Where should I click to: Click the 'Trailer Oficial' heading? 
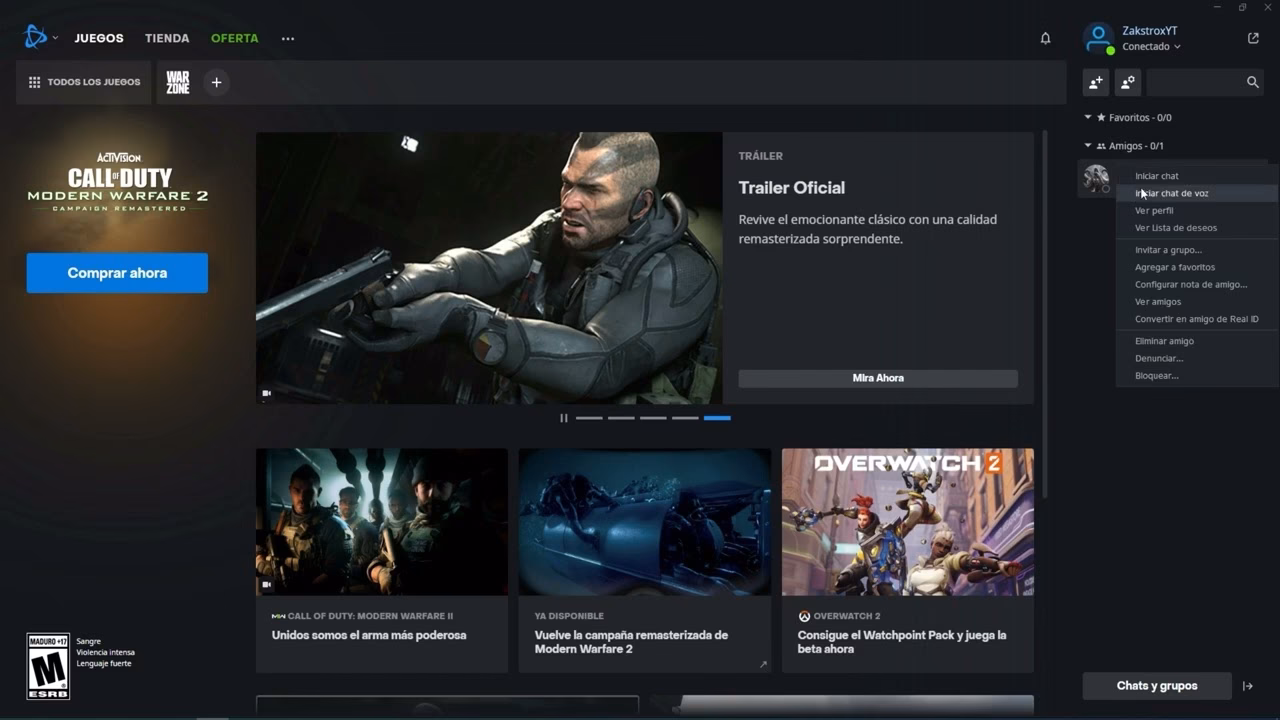(791, 188)
